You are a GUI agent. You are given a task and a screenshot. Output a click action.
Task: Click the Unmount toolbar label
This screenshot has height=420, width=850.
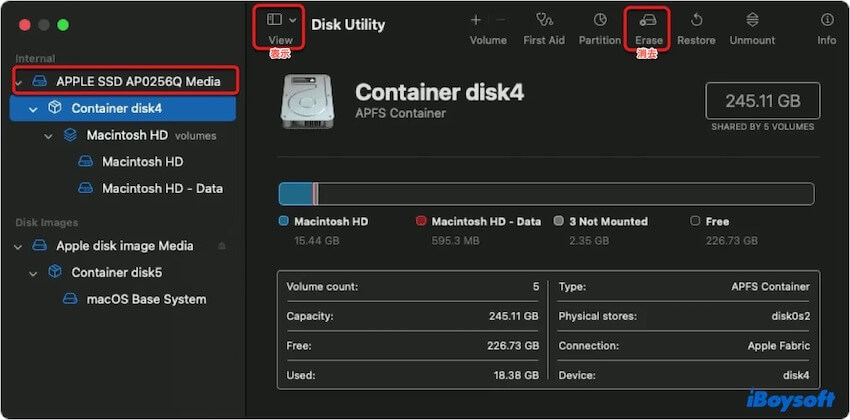(x=752, y=40)
